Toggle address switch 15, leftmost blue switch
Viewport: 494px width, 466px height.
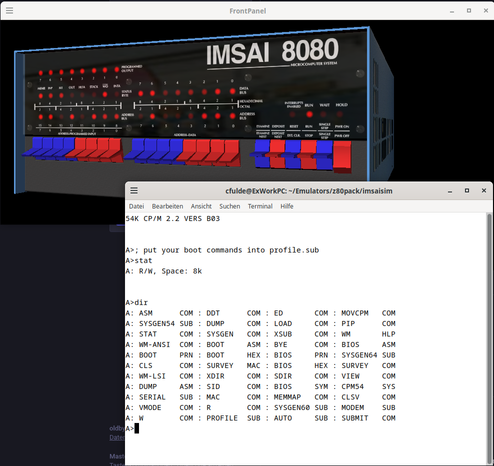[35, 147]
